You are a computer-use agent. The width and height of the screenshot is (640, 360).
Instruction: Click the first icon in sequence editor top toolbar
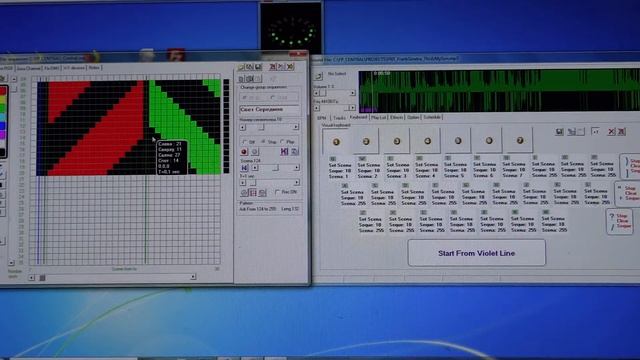click(x=241, y=67)
